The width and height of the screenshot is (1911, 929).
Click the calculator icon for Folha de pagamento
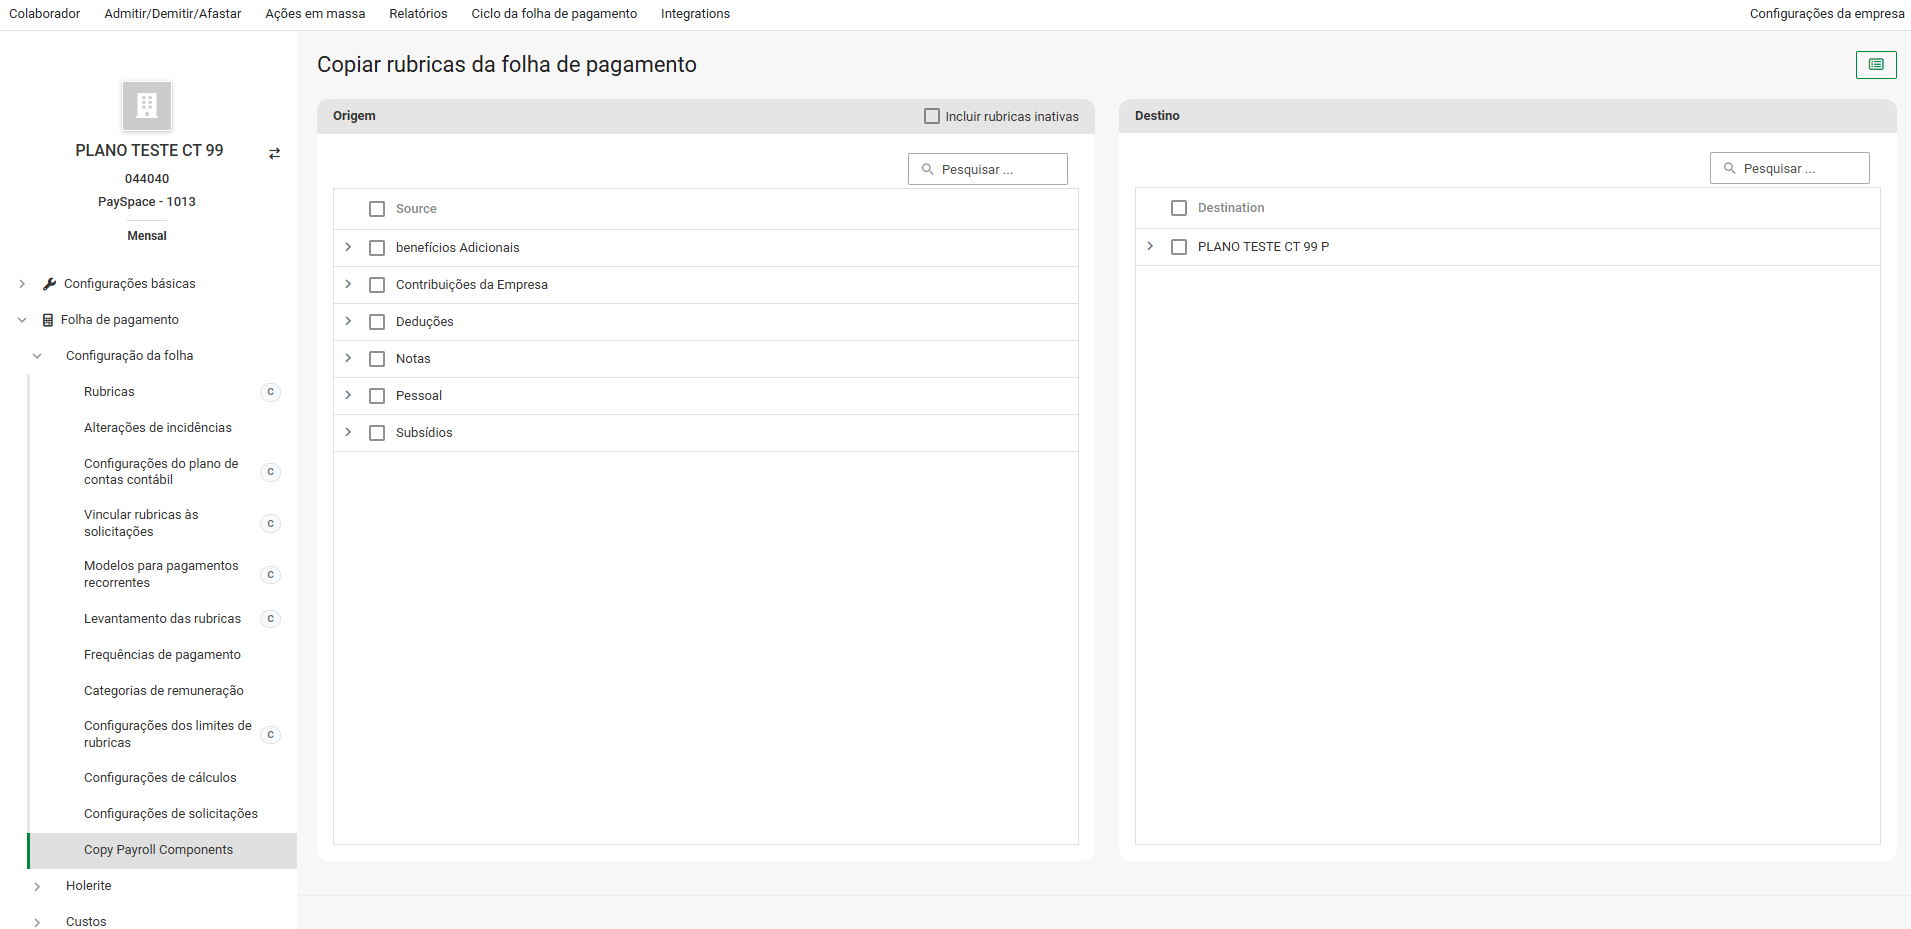point(47,320)
